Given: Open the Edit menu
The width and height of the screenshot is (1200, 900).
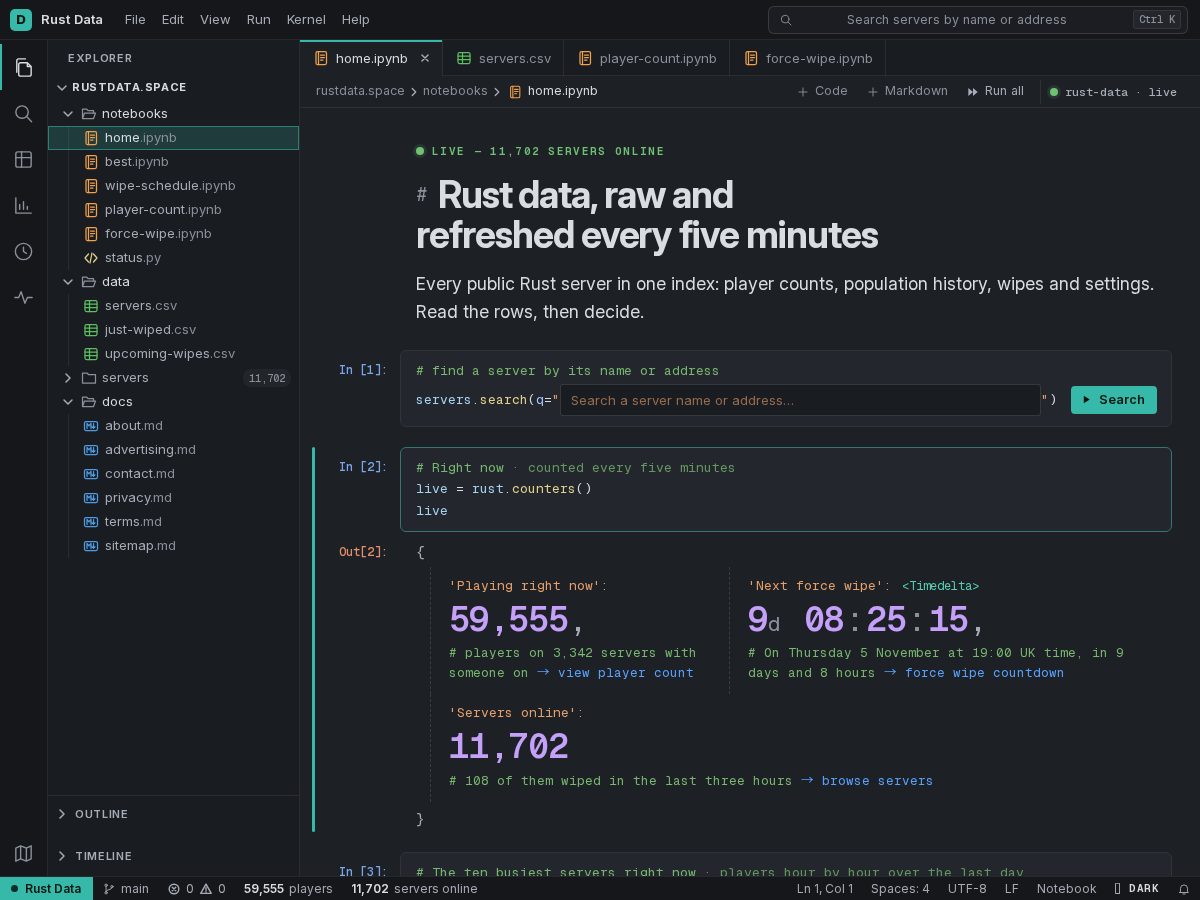Looking at the screenshot, I should click(x=173, y=19).
